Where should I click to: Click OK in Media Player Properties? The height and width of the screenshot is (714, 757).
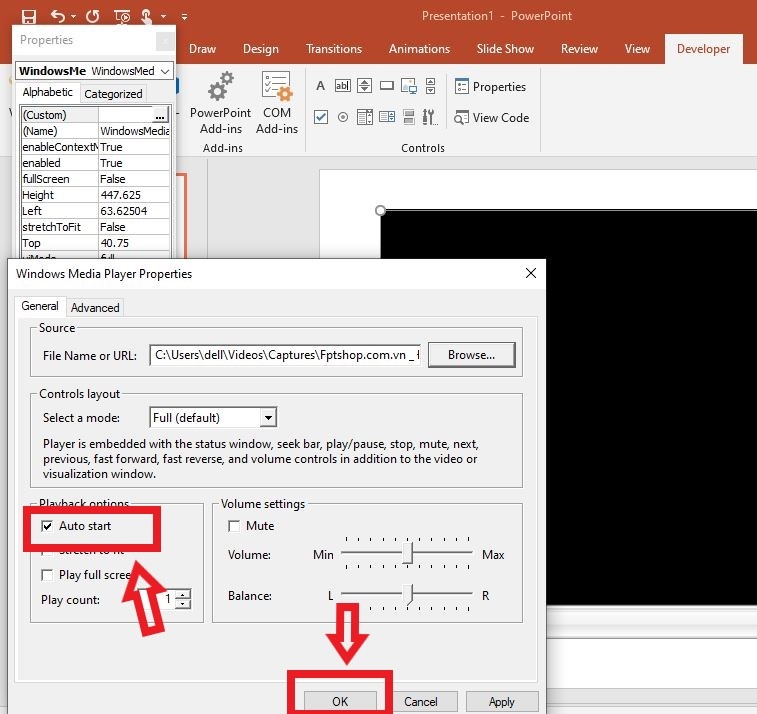click(340, 701)
